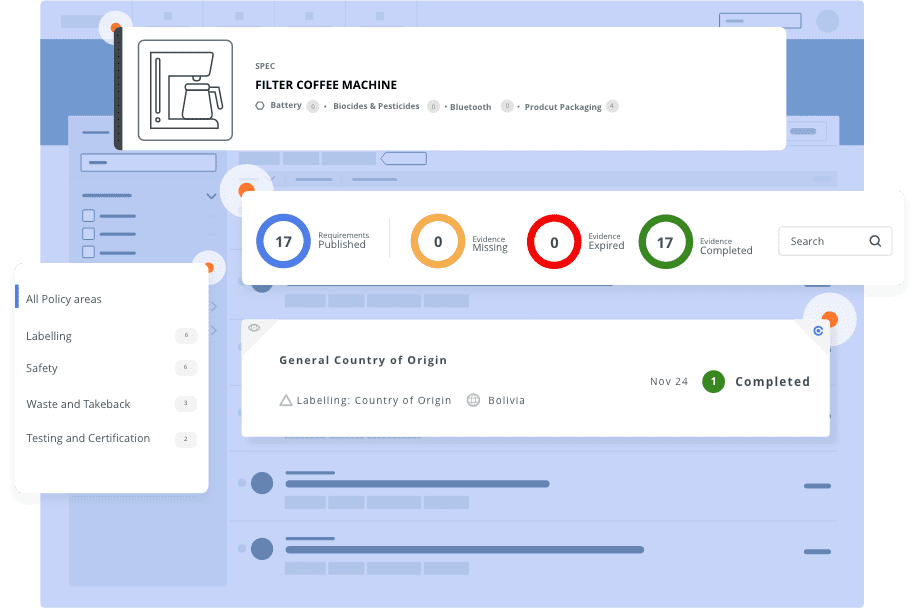Click the search magnifier icon

[x=875, y=241]
